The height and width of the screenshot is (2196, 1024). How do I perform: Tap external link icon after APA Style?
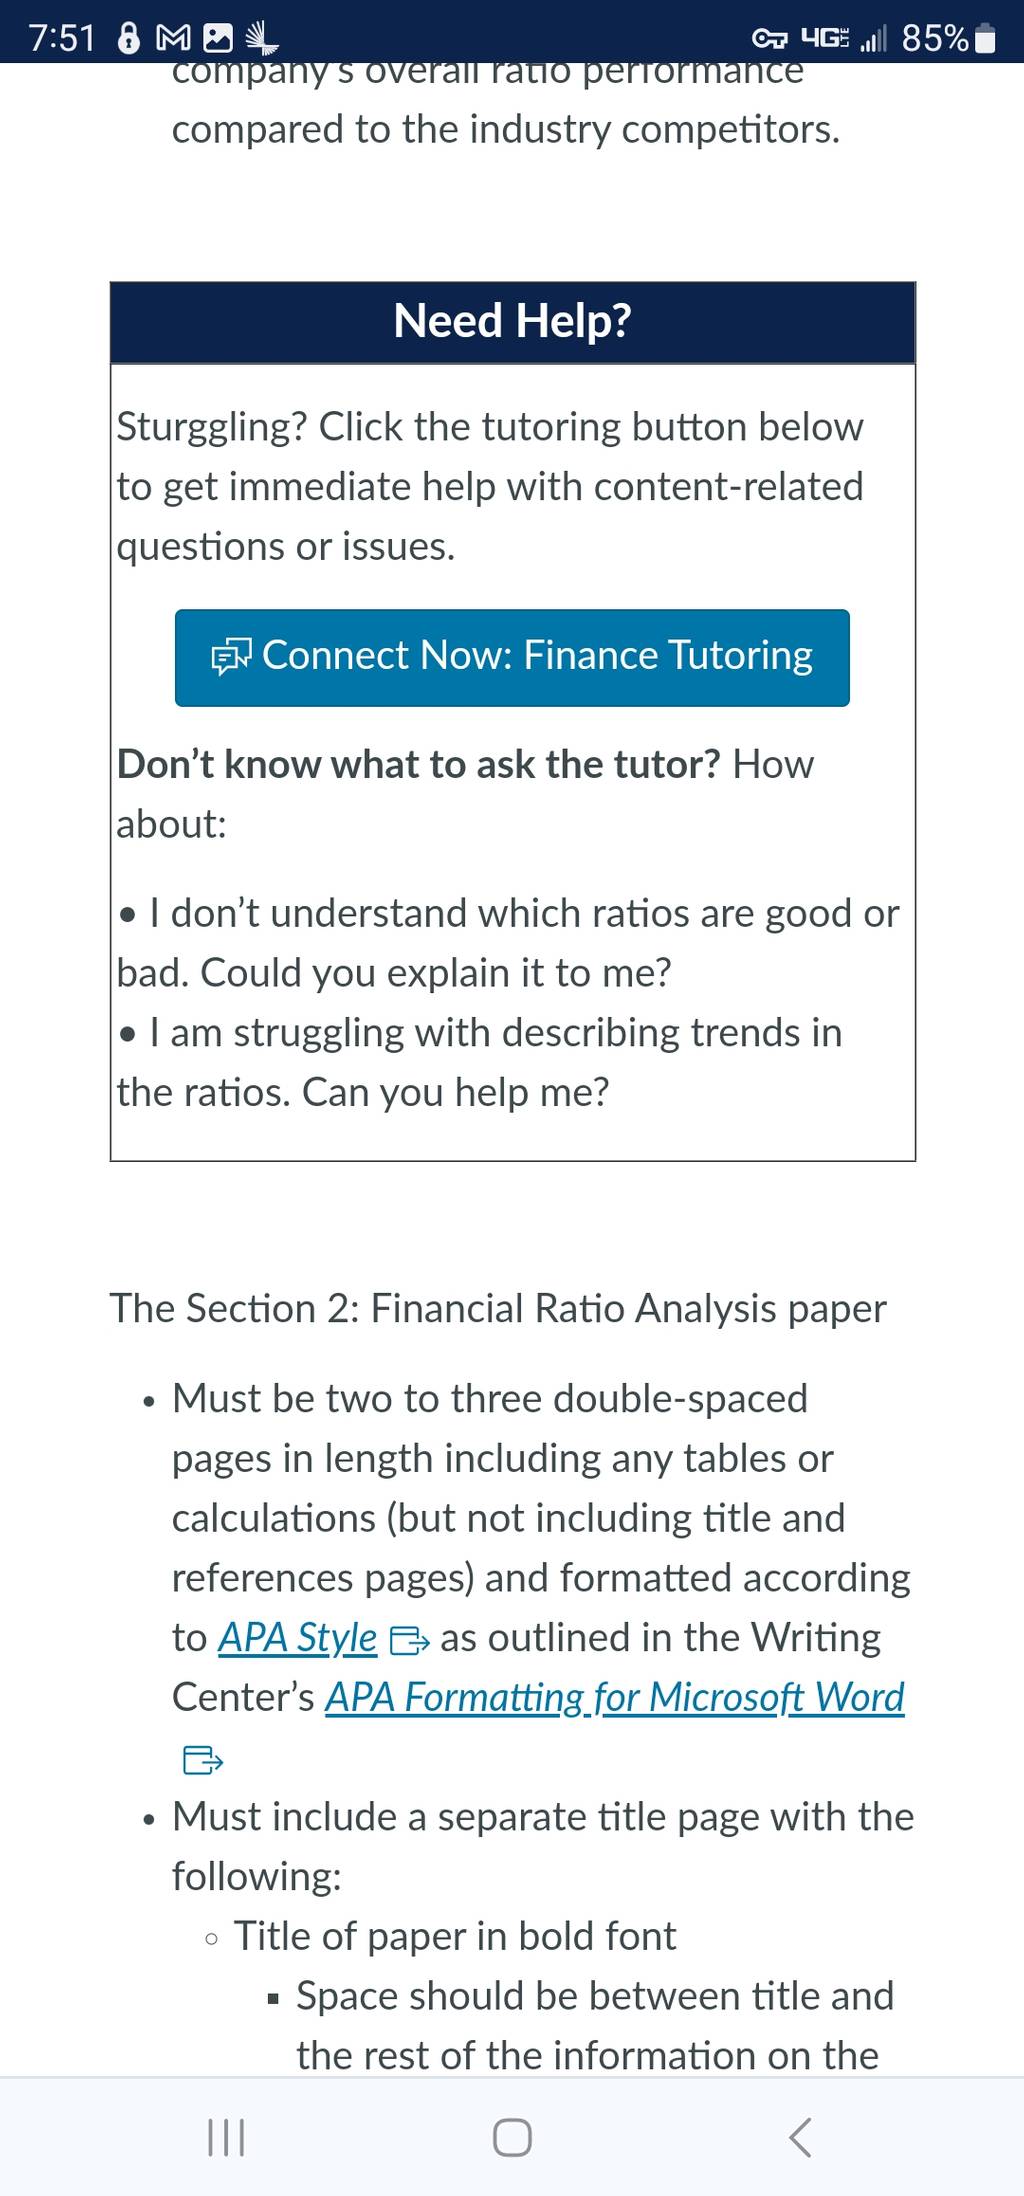coord(408,1641)
